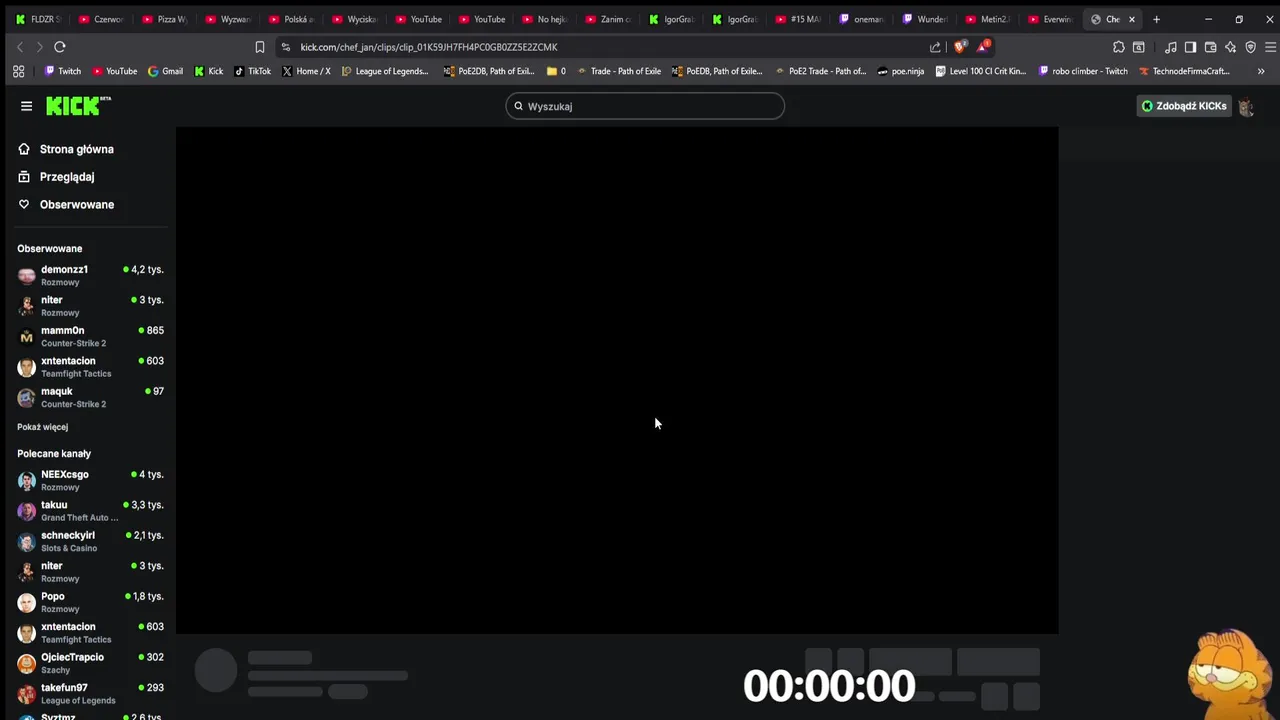The height and width of the screenshot is (720, 1280).
Task: Close the active Che tab
Action: pyautogui.click(x=1132, y=19)
